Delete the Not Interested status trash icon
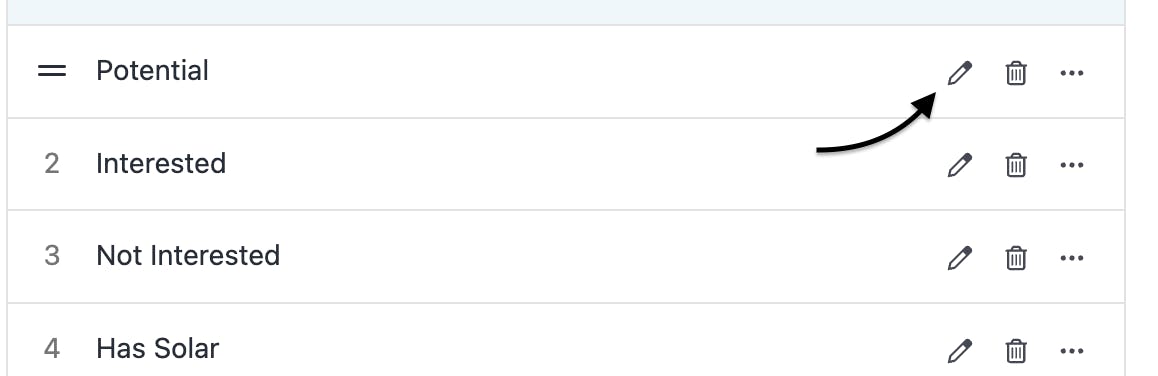Screen dimensions: 1158x376 1015,258
